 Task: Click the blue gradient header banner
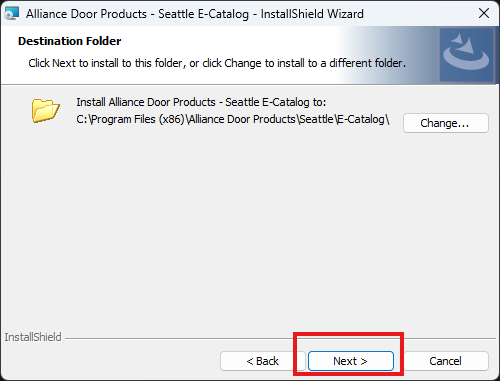(250, 55)
